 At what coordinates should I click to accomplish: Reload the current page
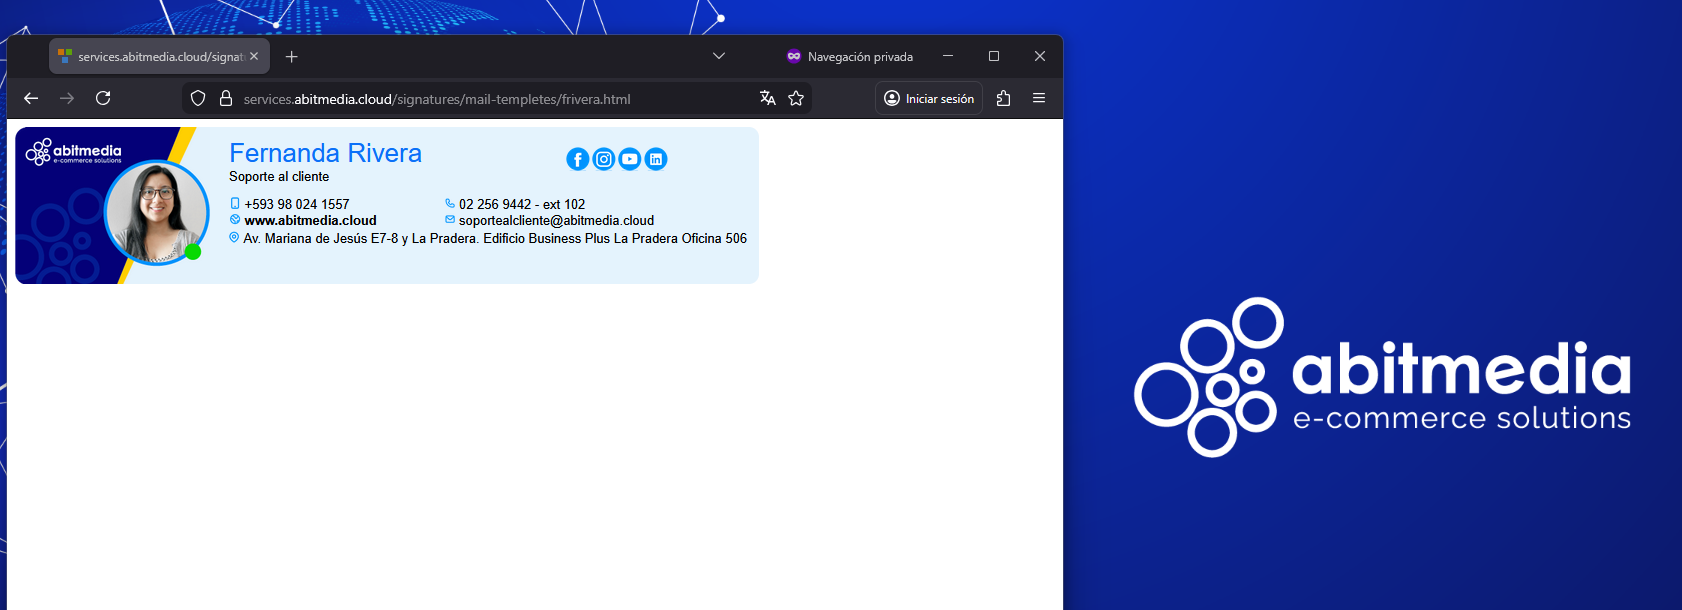(x=103, y=98)
